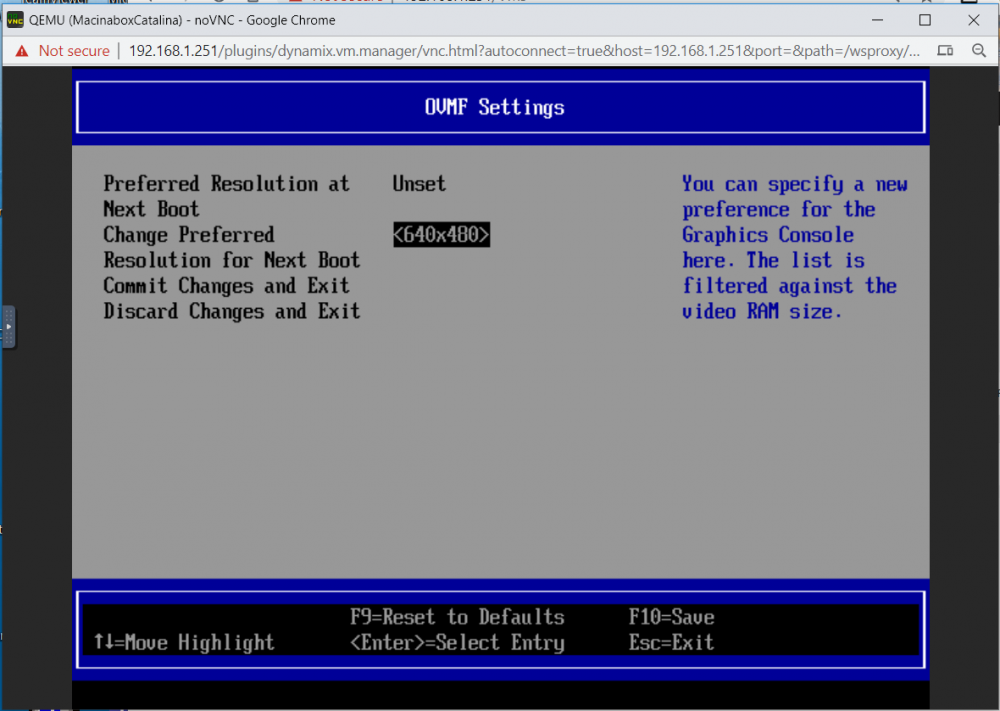Close the noVNC Chrome window

973,20
